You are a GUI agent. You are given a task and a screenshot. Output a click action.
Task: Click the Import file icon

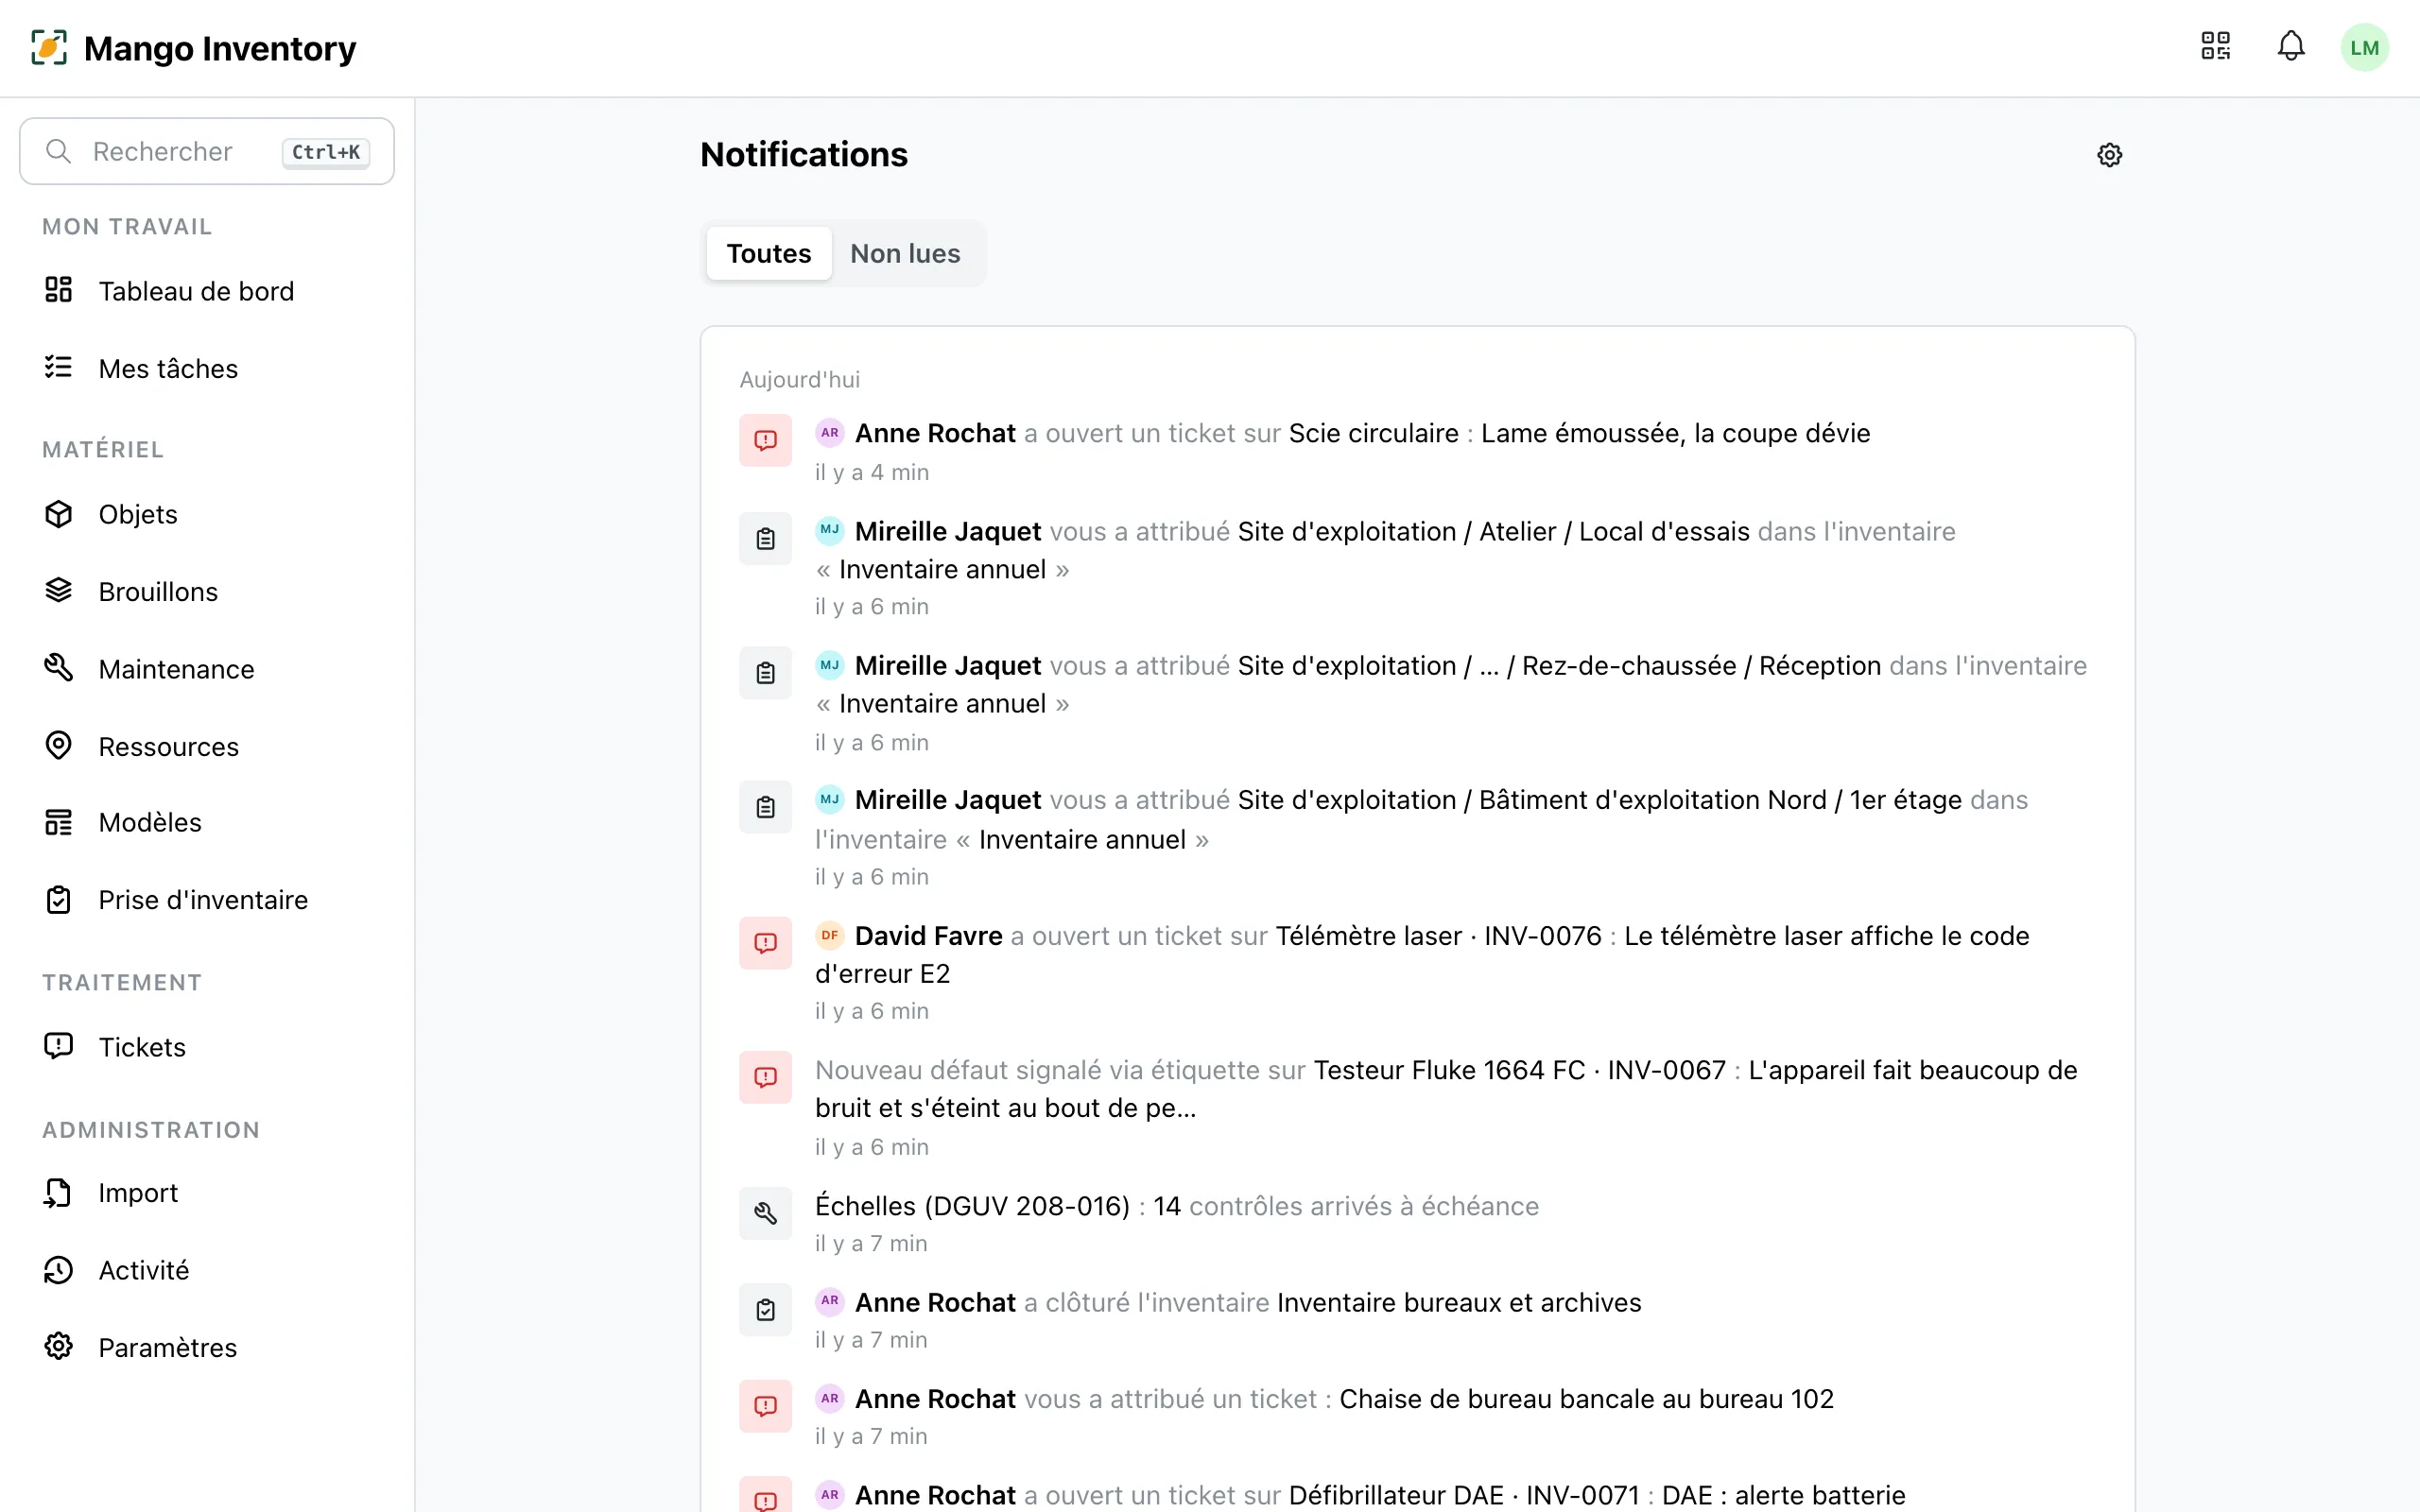59,1192
